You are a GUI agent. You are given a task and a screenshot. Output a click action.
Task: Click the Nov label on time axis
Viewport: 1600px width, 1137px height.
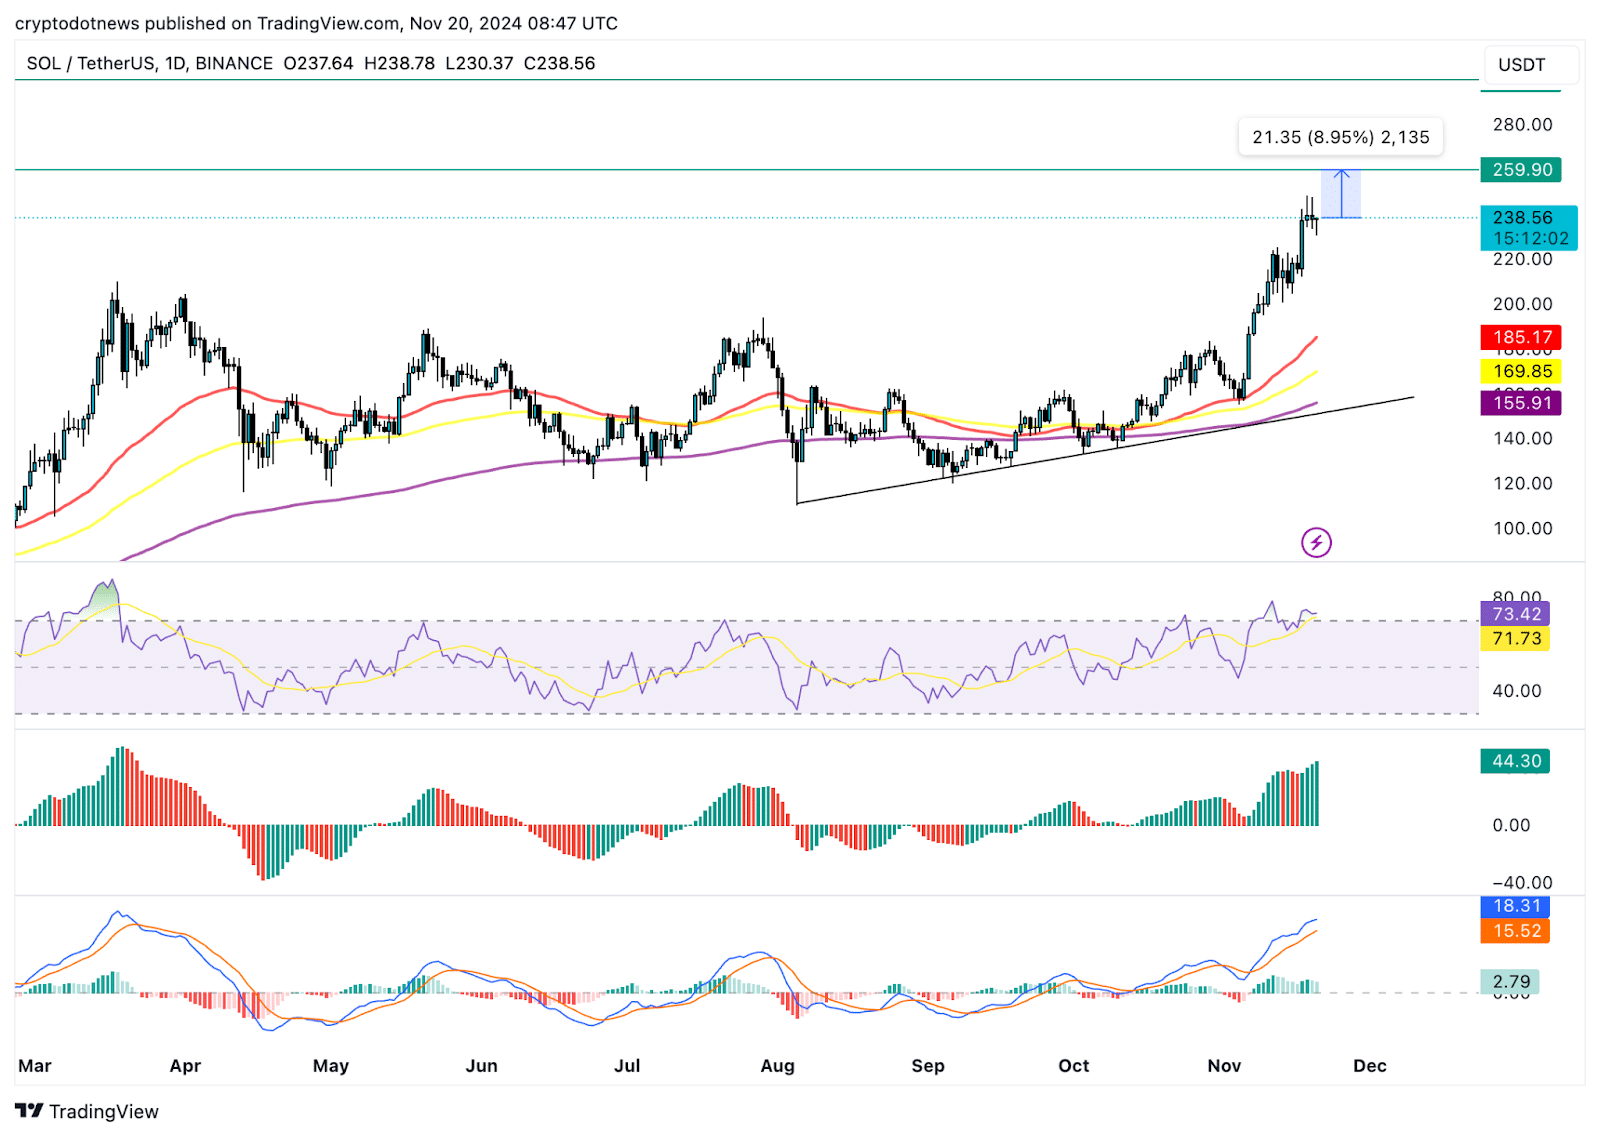(1224, 1066)
